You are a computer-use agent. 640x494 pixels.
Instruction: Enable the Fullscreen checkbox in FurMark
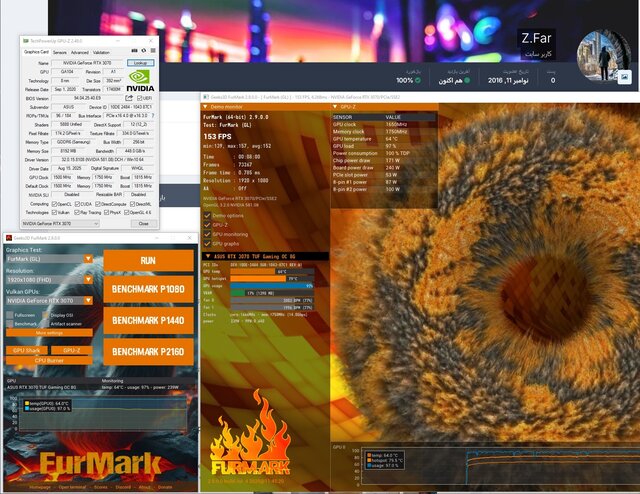(12, 314)
